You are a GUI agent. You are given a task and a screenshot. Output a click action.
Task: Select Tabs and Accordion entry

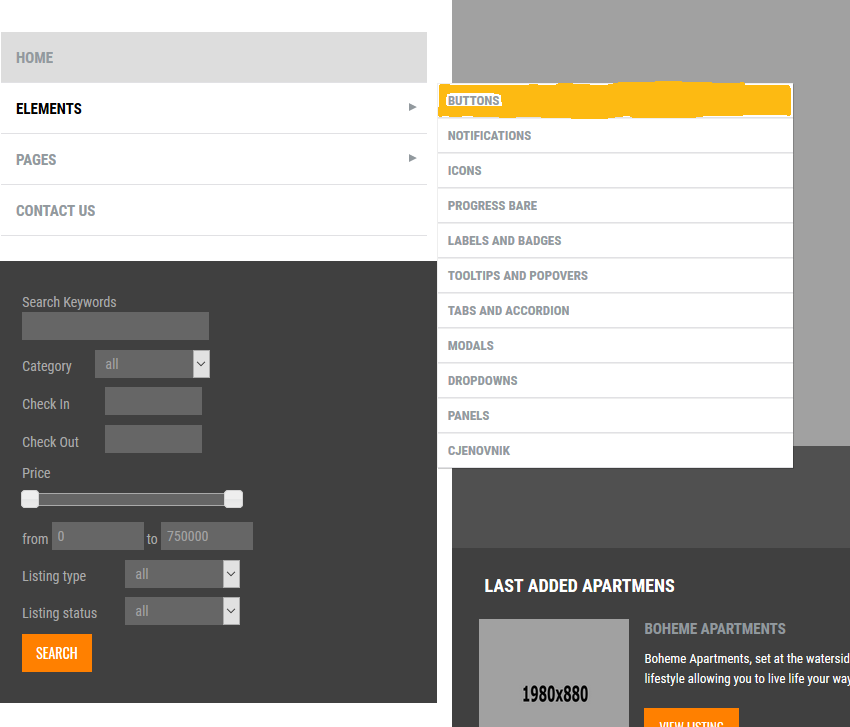509,311
